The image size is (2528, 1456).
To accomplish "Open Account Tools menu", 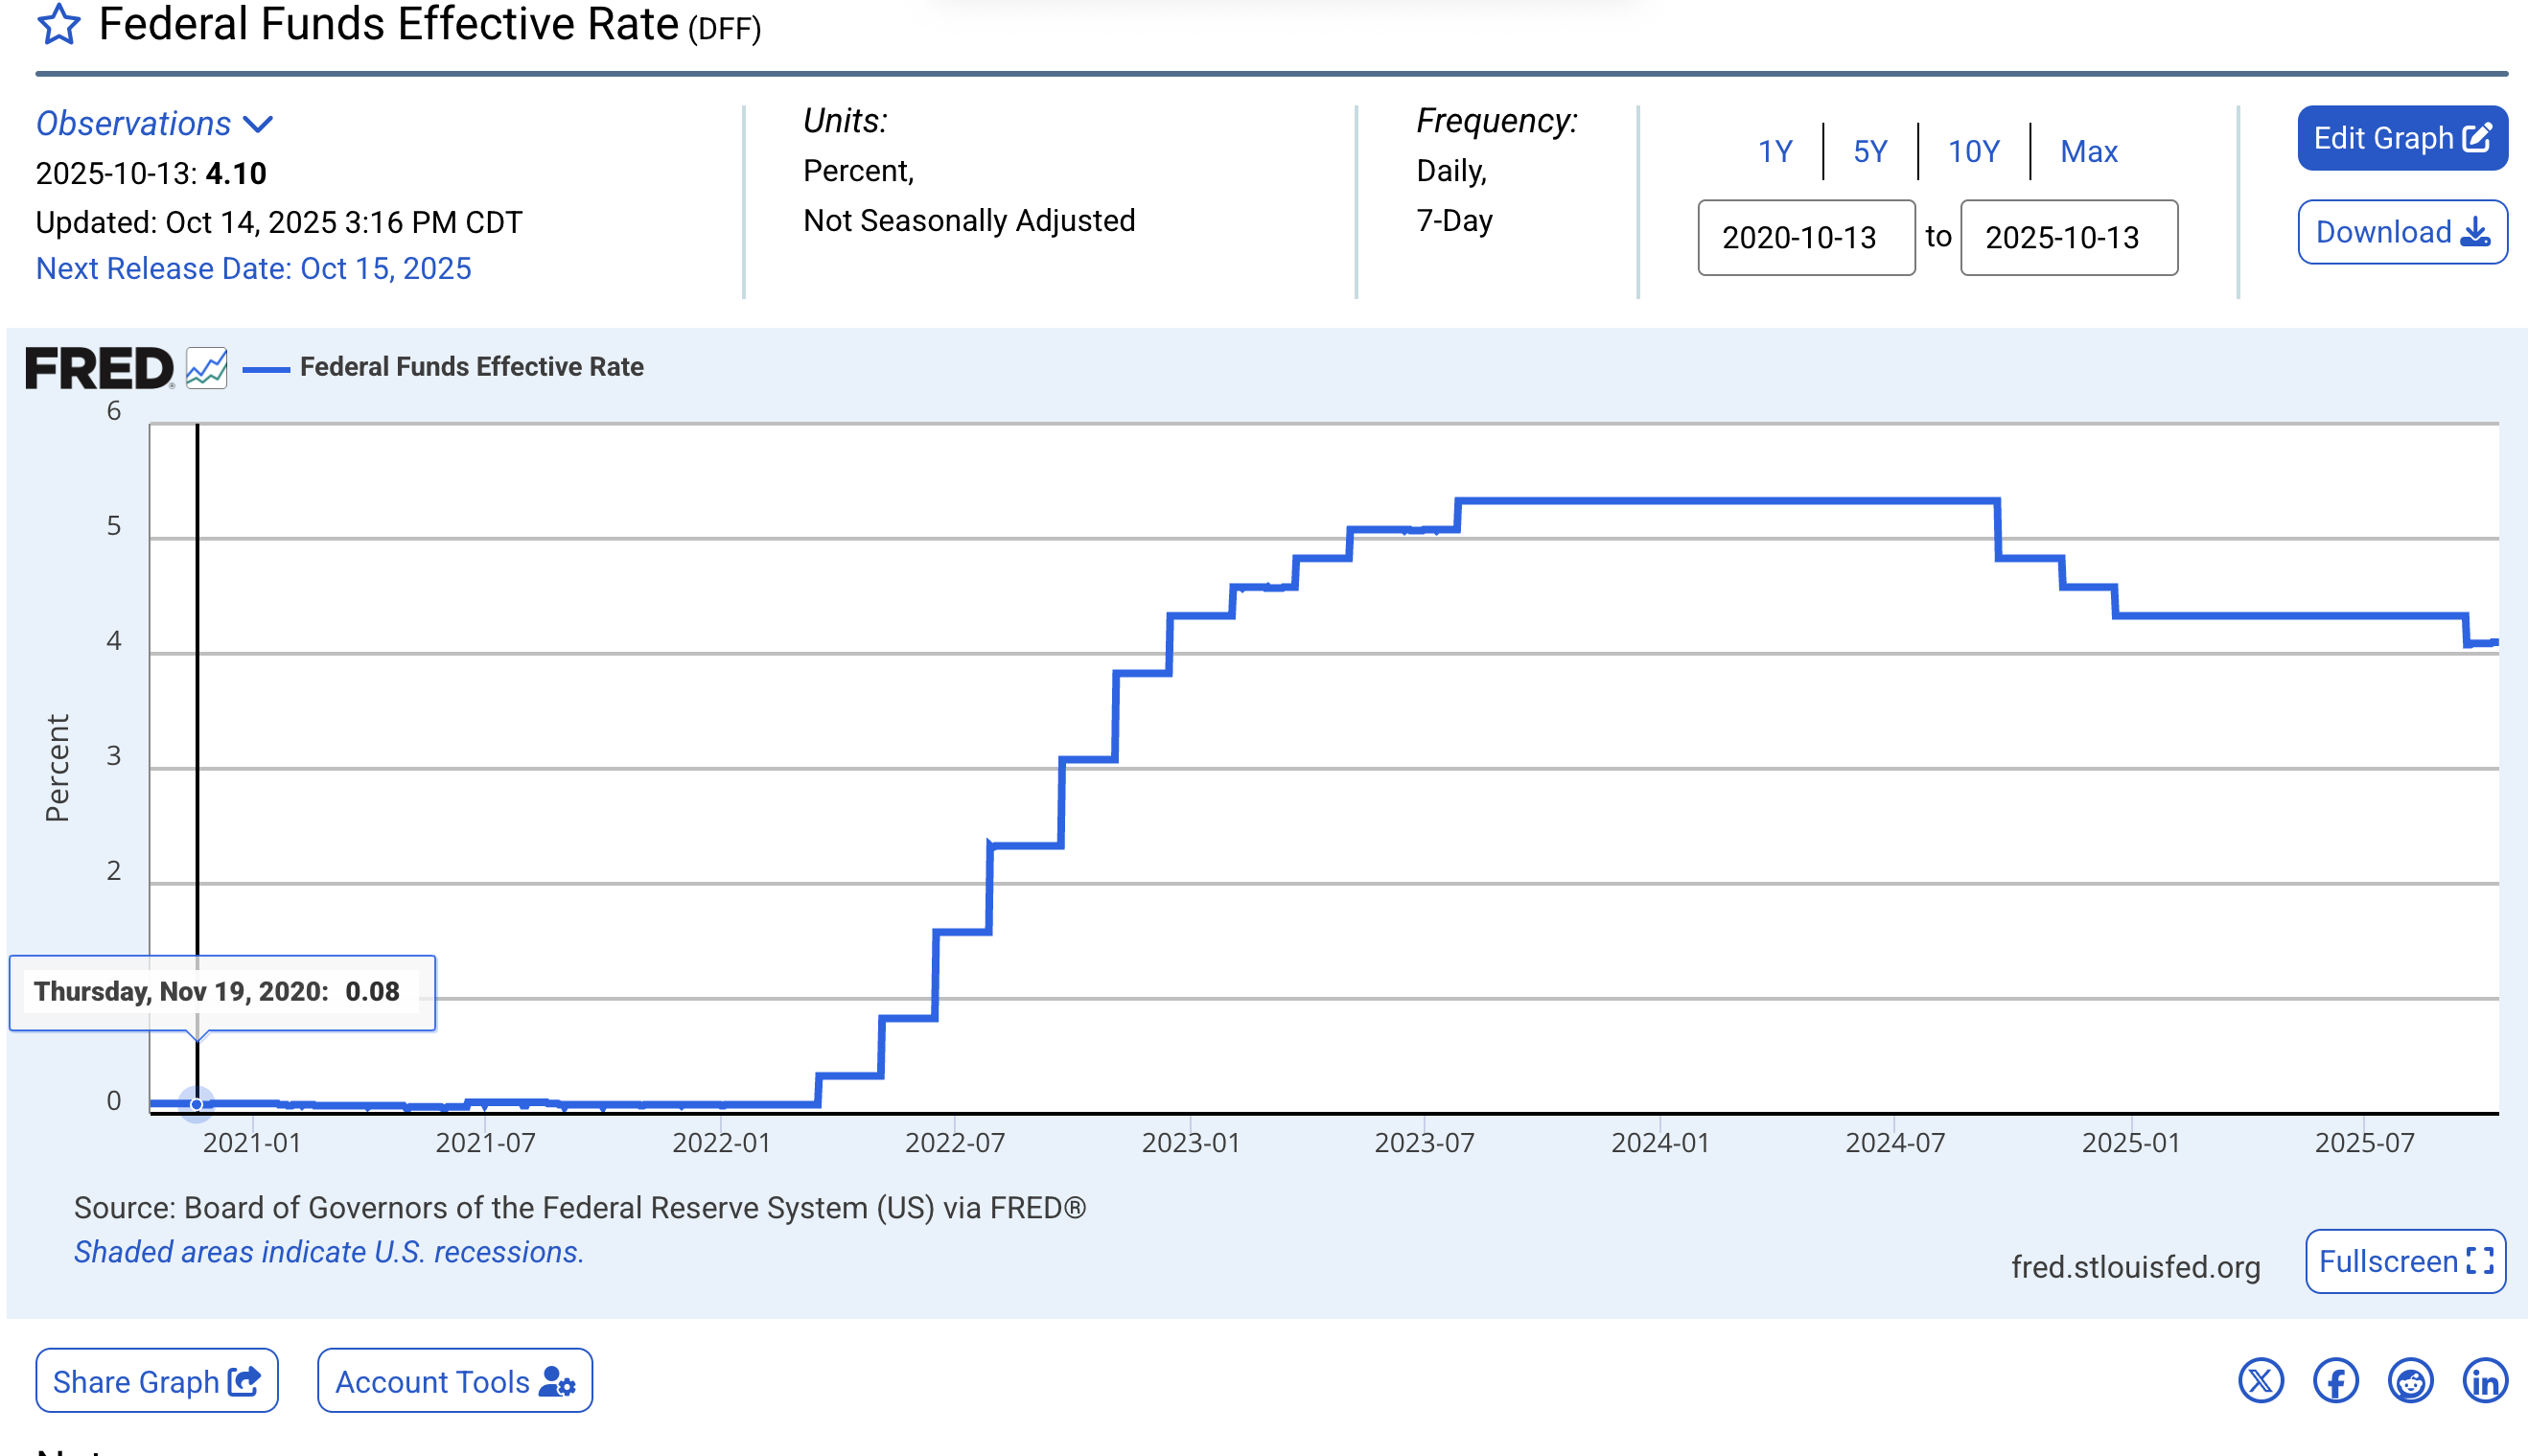I will (x=454, y=1381).
